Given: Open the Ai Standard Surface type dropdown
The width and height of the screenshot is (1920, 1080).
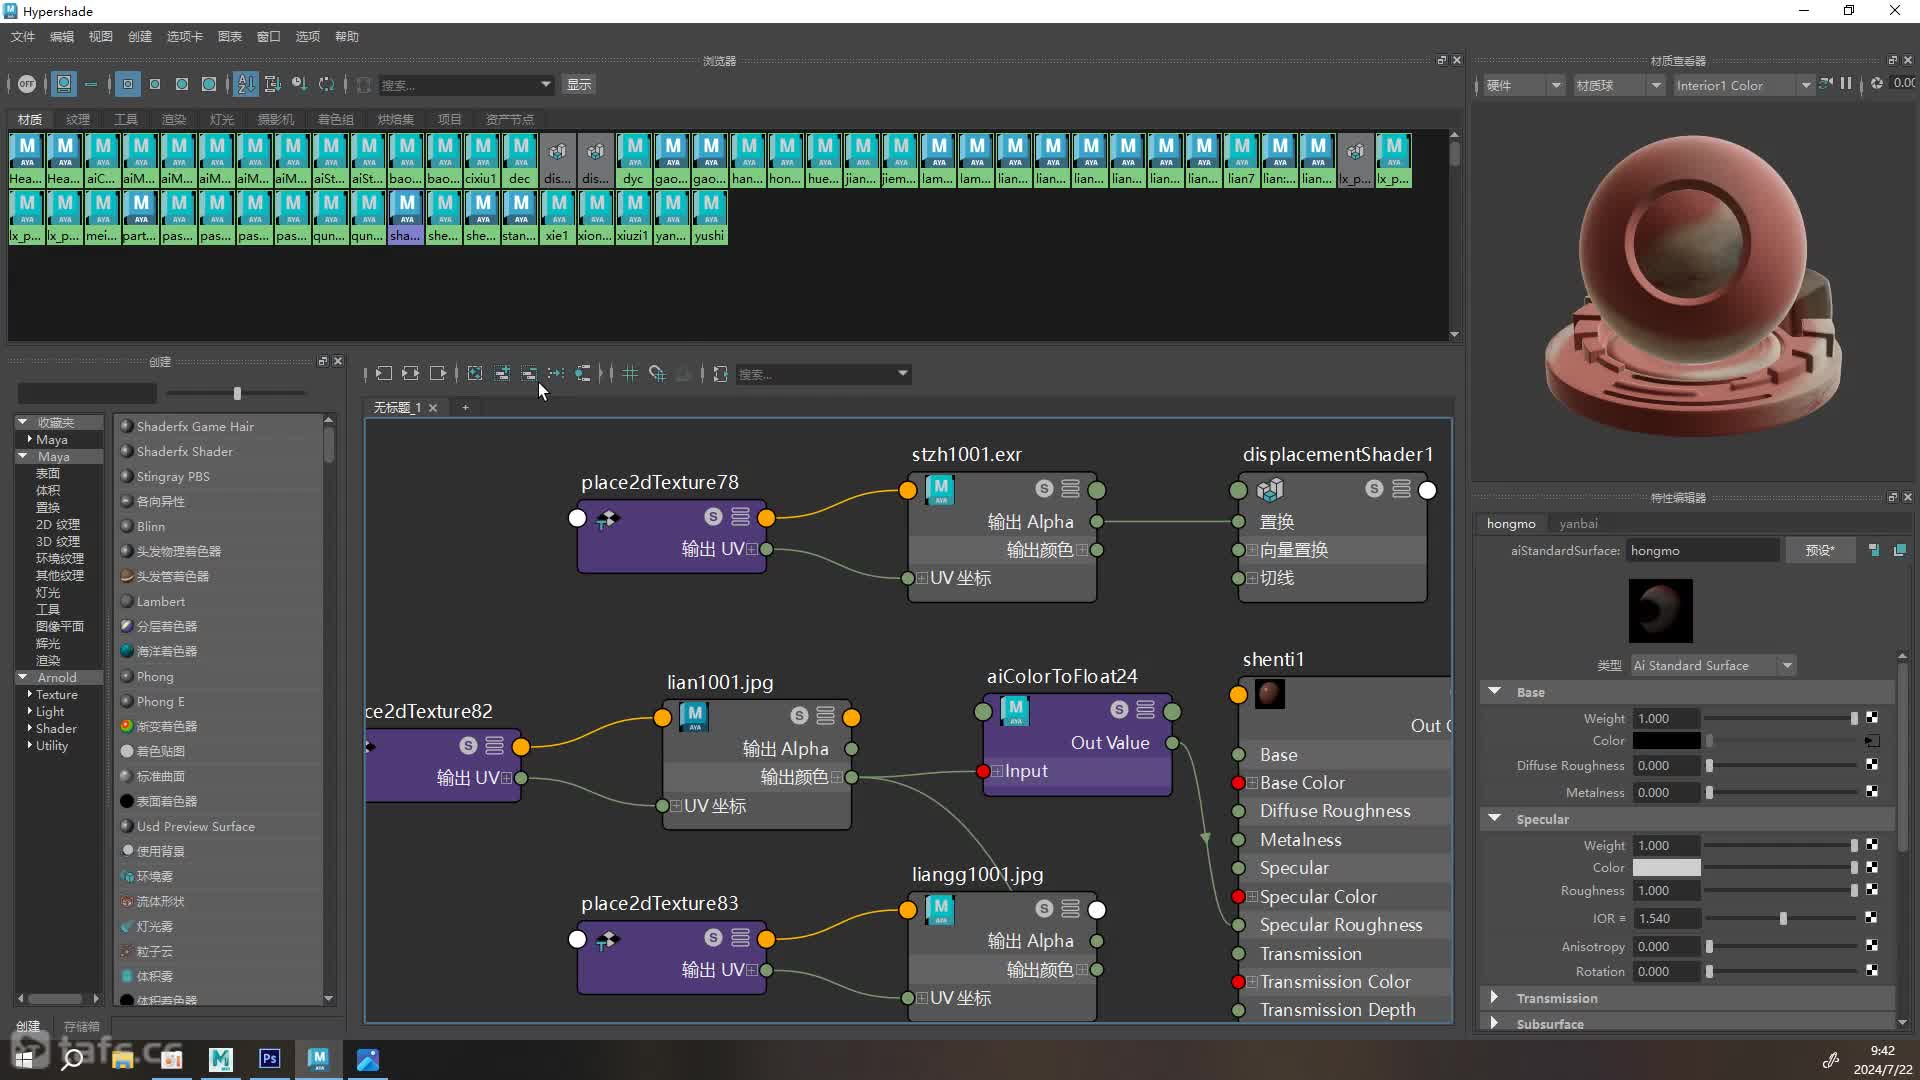Looking at the screenshot, I should (x=1713, y=665).
